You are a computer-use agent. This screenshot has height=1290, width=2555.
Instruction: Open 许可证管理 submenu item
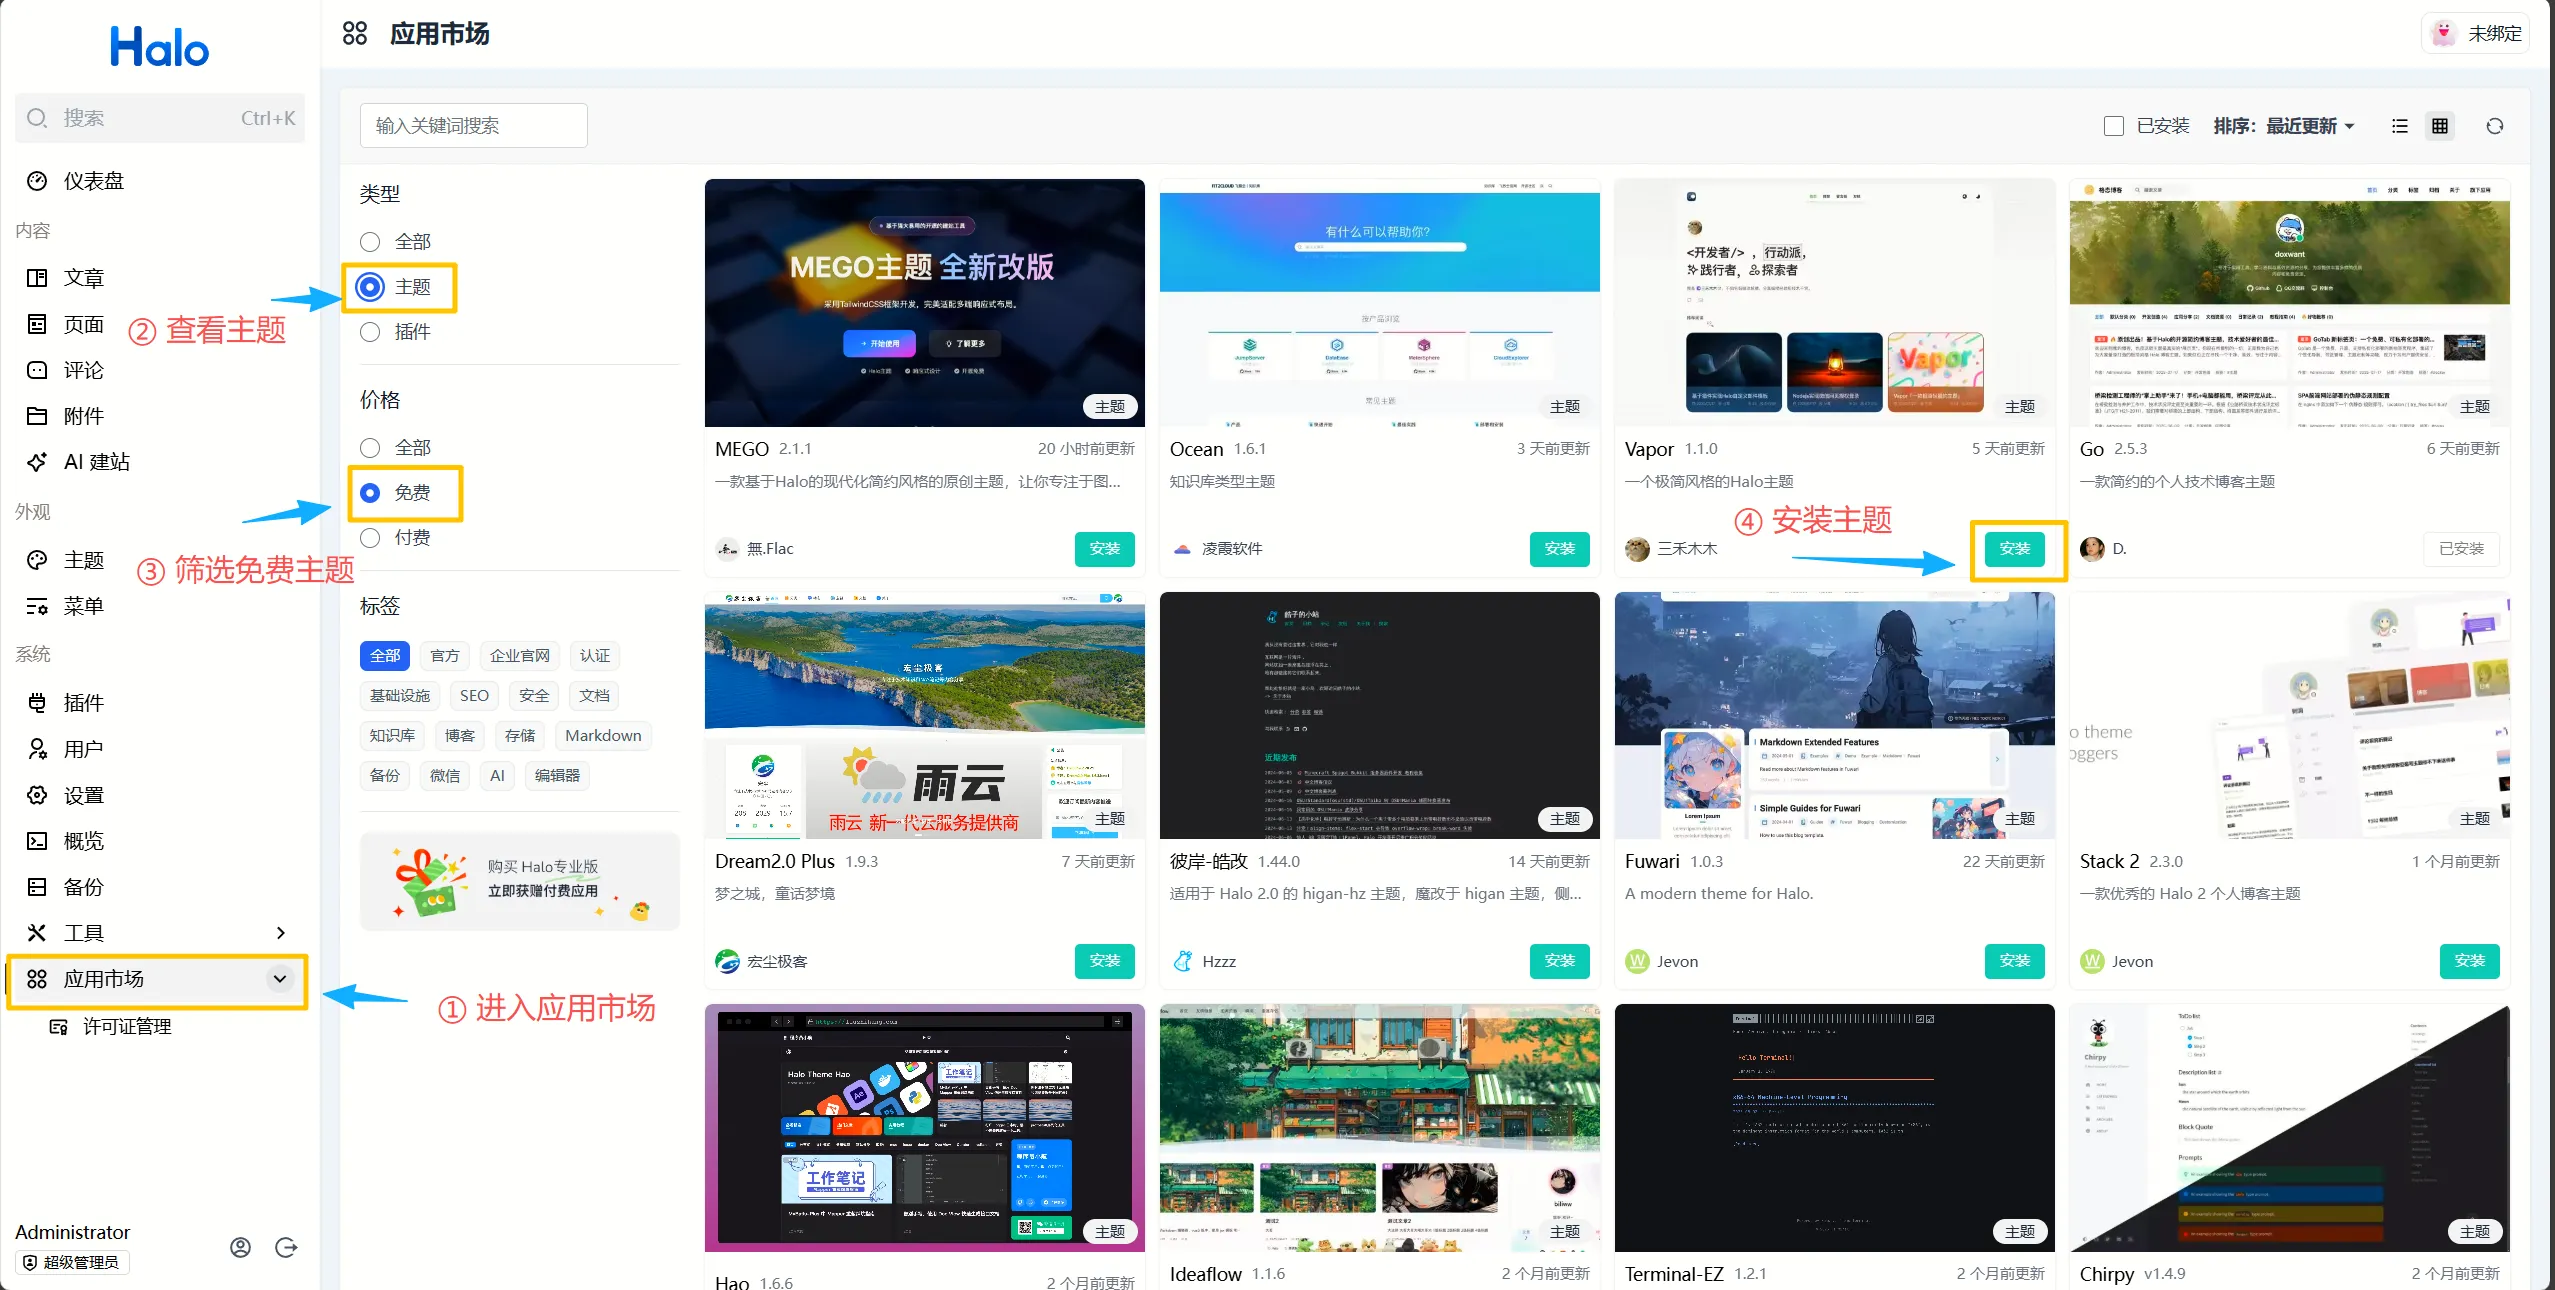point(126,1027)
